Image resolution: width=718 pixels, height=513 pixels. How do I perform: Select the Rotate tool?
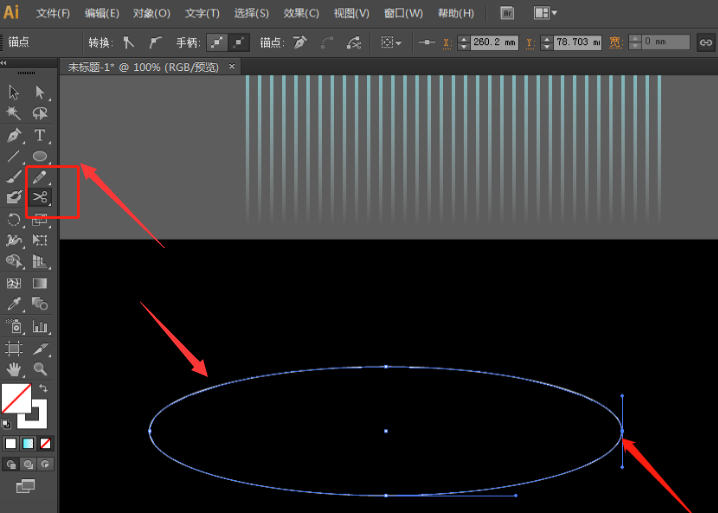(14, 220)
